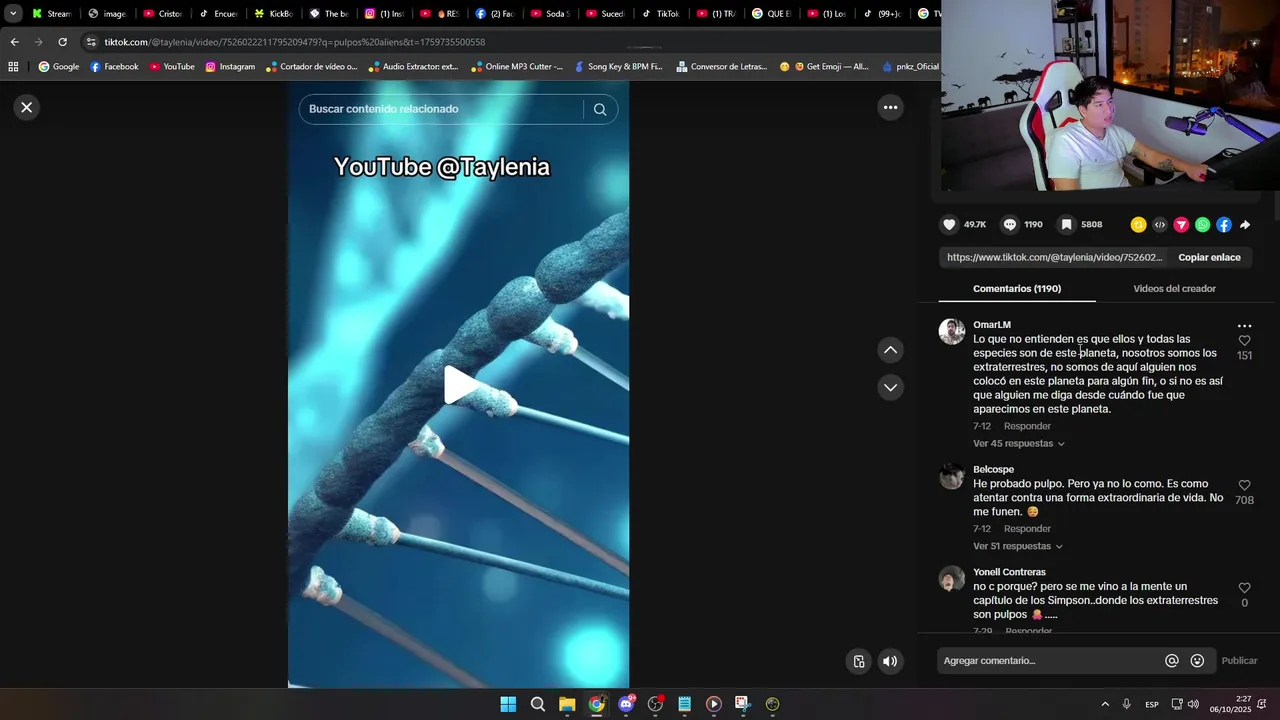1280x720 pixels.
Task: Switch to Videos del creador tab
Action: pos(1174,289)
